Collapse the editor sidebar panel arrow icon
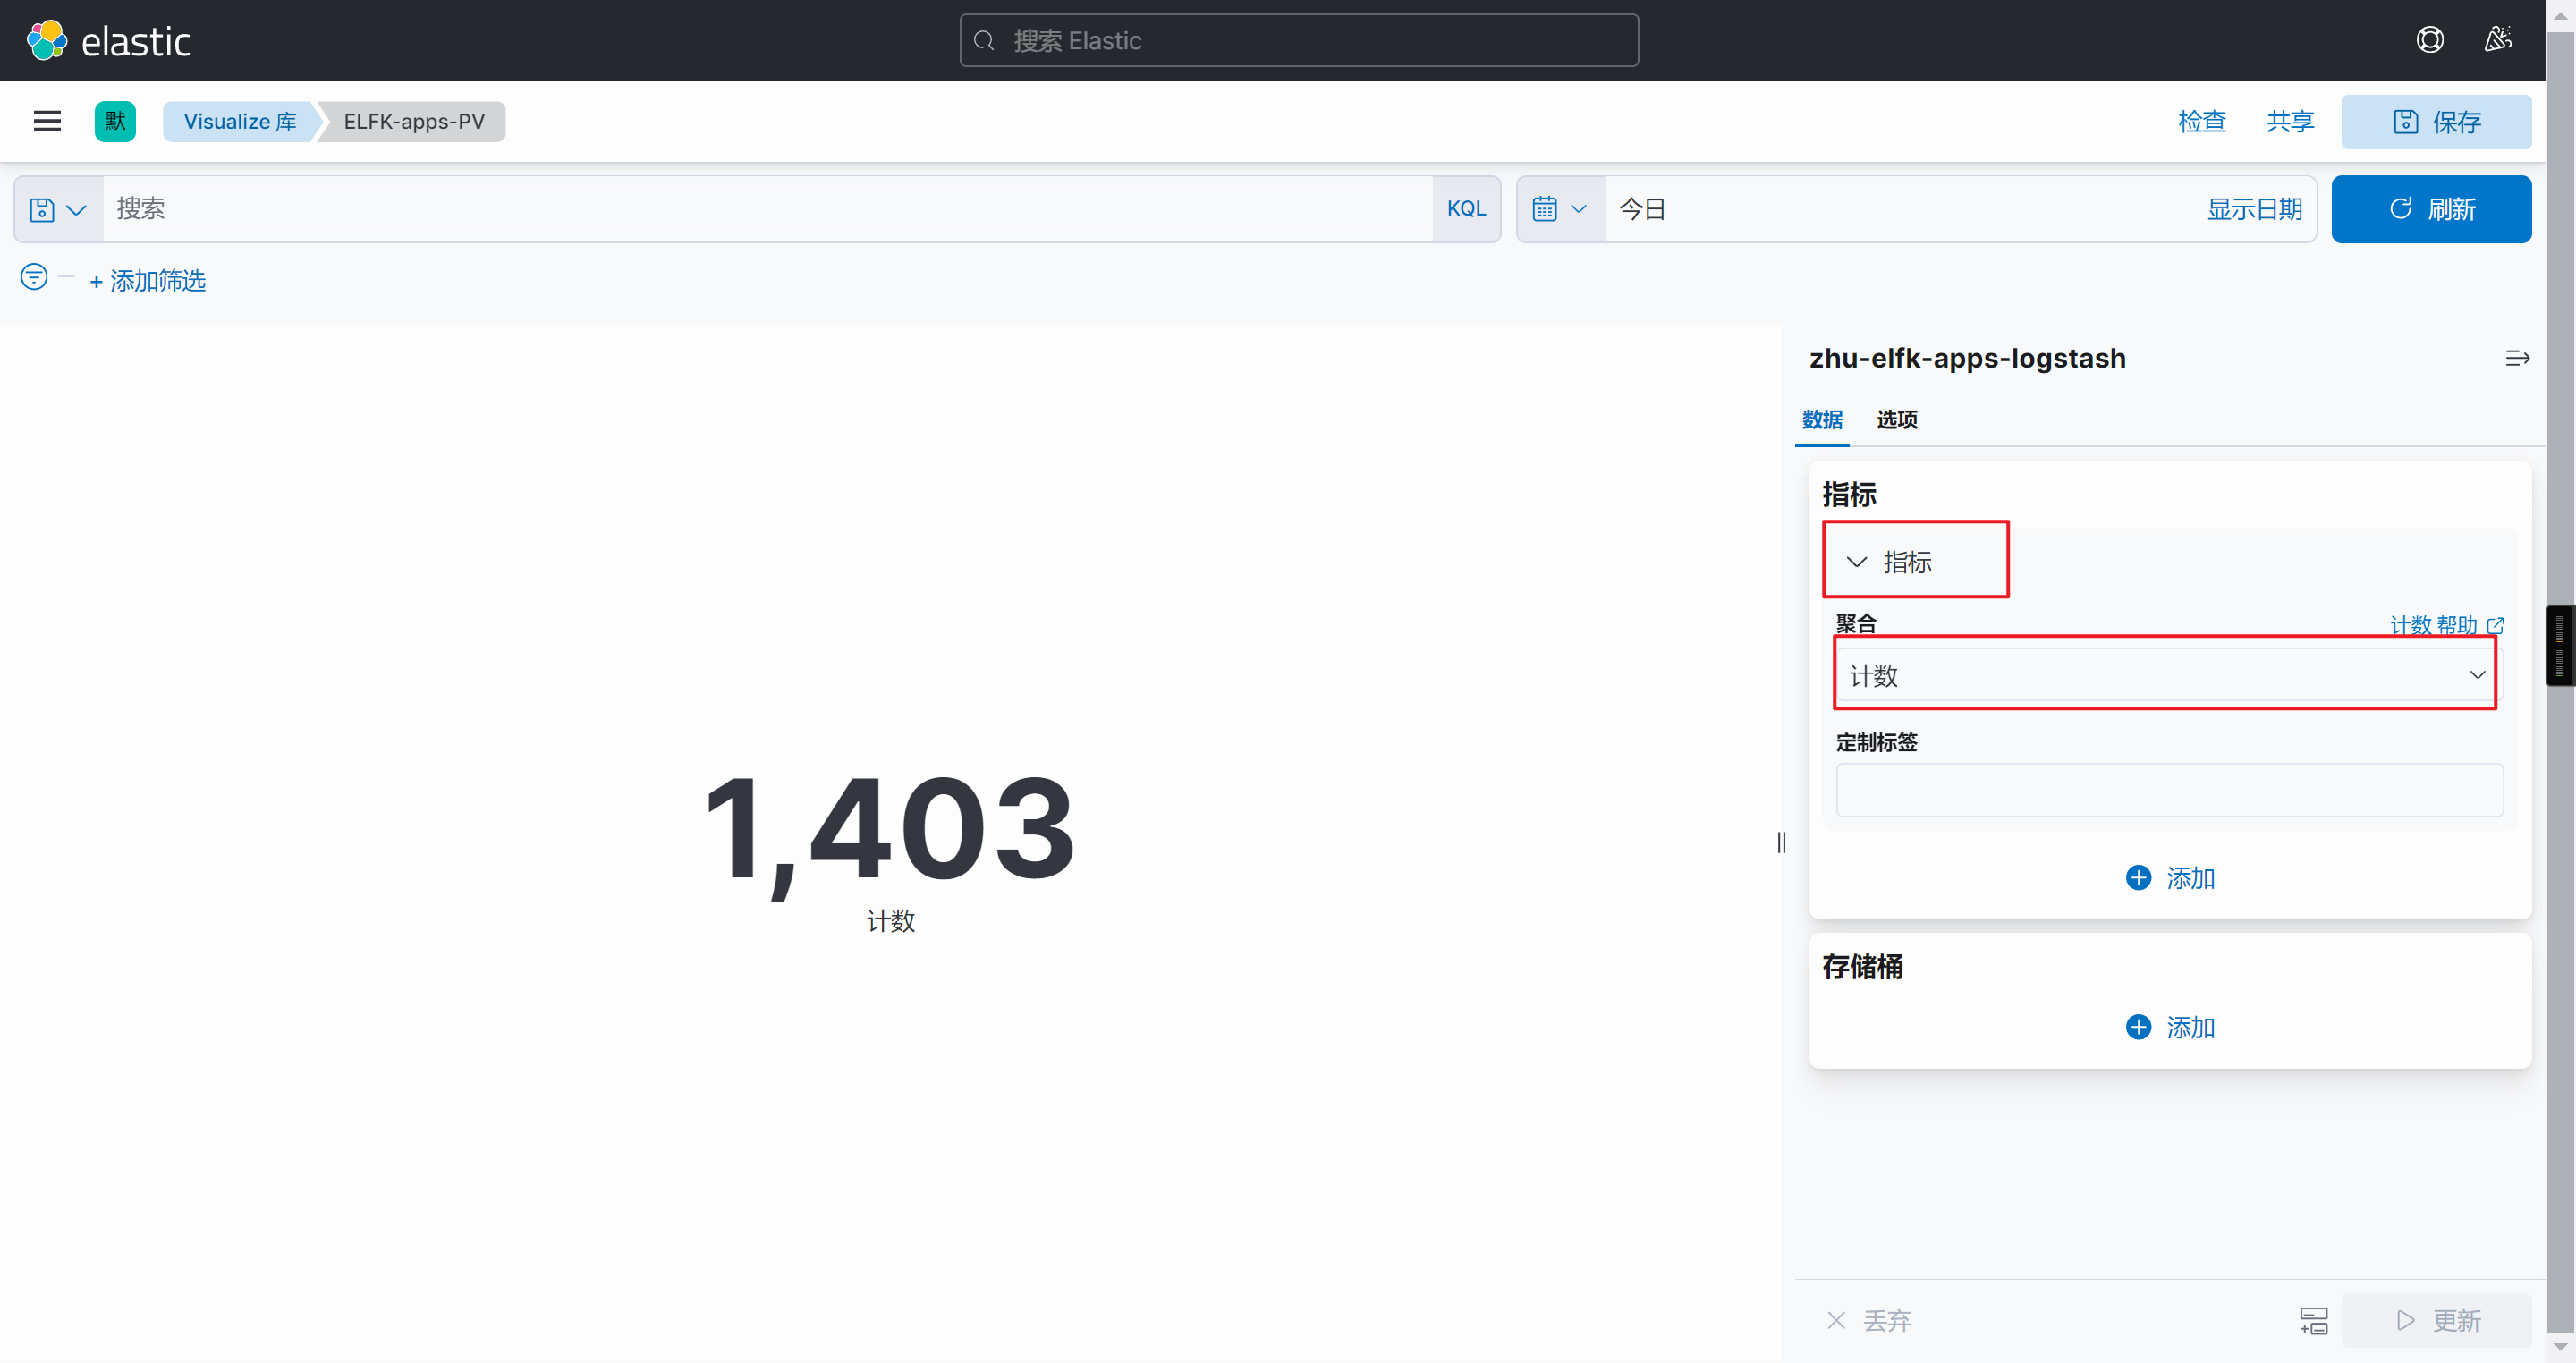2576x1363 pixels. click(x=2517, y=358)
